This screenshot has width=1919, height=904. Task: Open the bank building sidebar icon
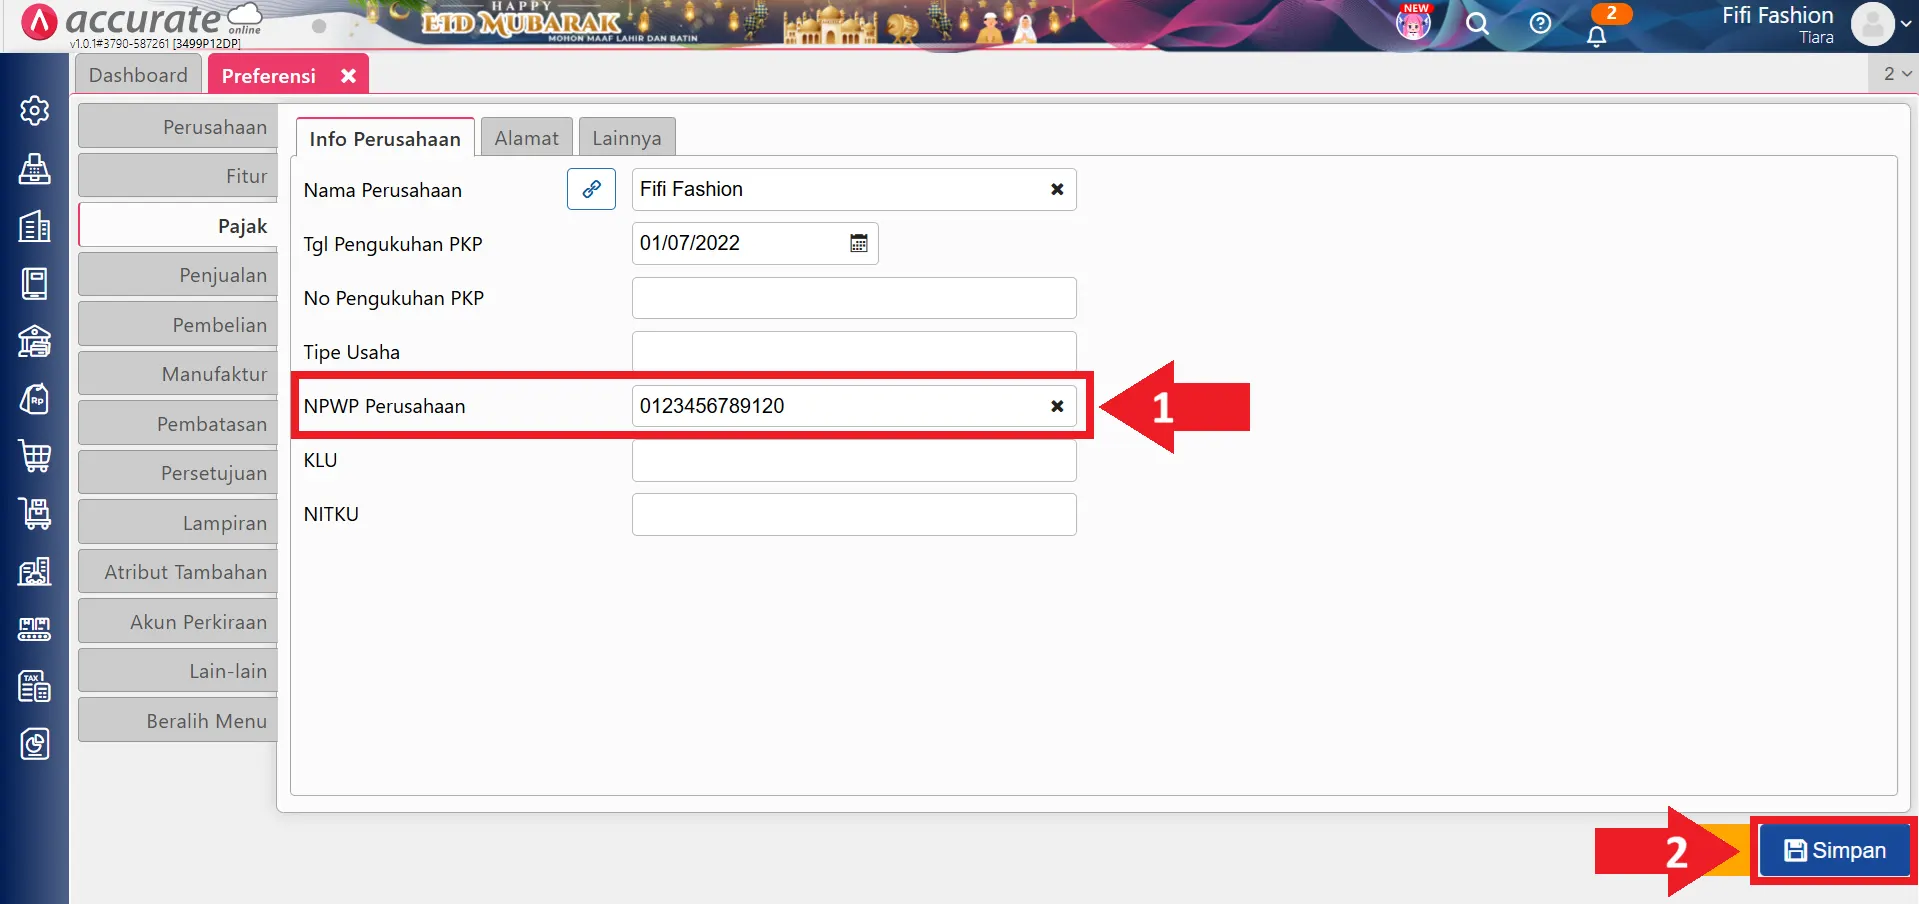pyautogui.click(x=34, y=341)
